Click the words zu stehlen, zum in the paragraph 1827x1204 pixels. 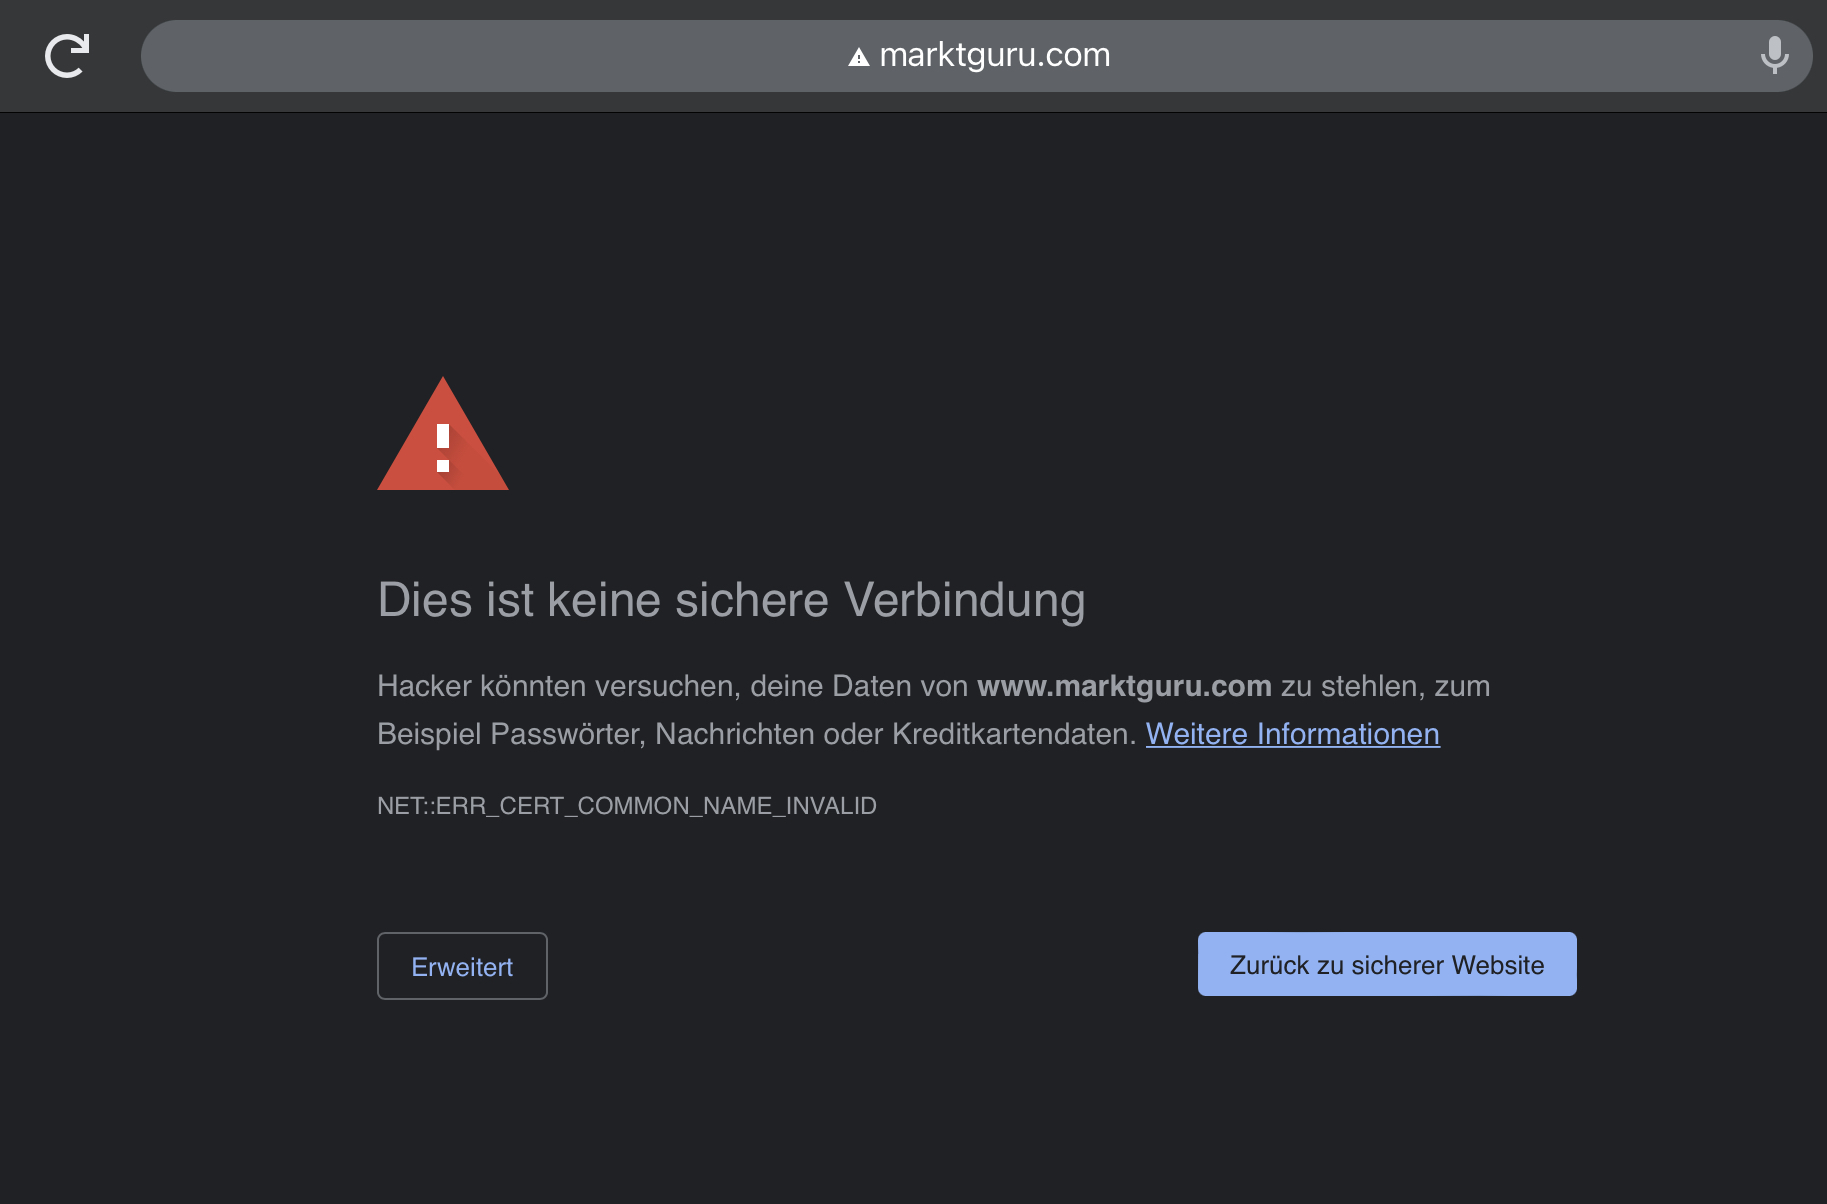tap(1386, 686)
